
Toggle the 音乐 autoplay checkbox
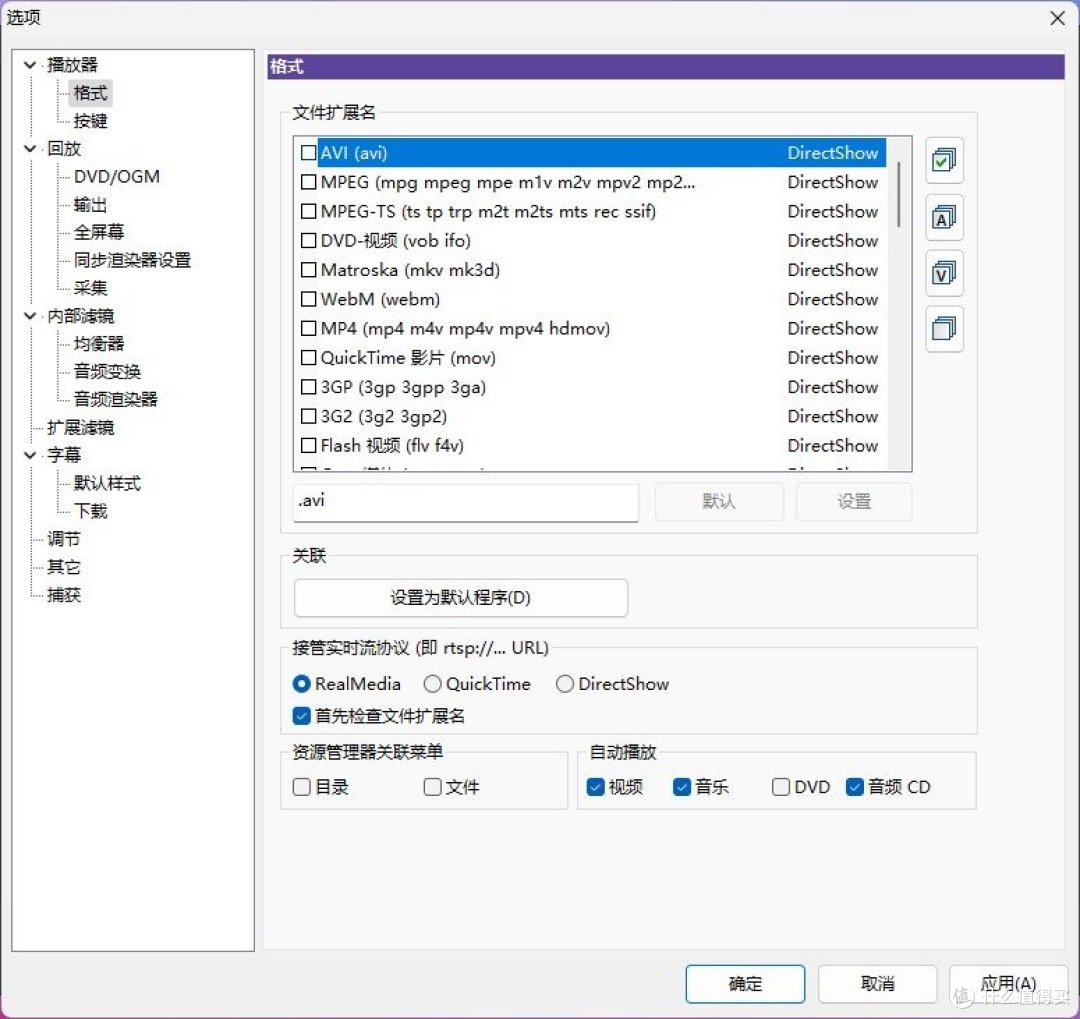682,787
